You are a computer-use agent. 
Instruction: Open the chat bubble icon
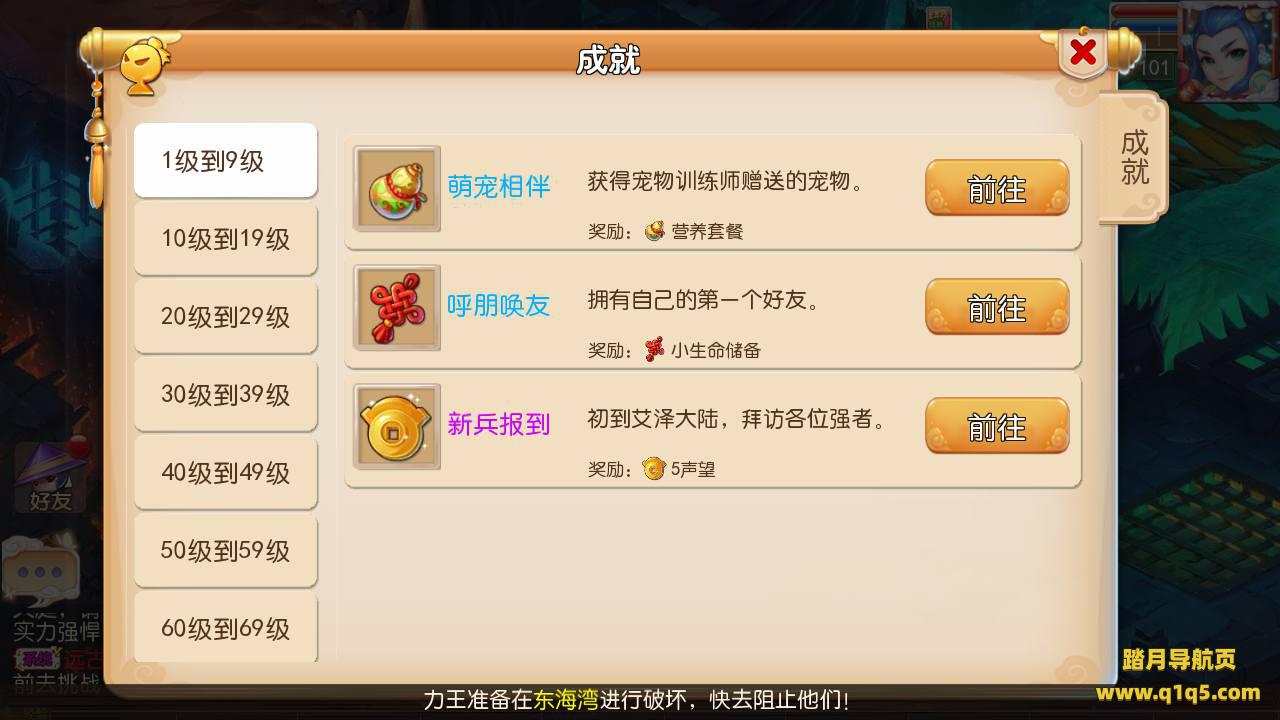pos(40,572)
